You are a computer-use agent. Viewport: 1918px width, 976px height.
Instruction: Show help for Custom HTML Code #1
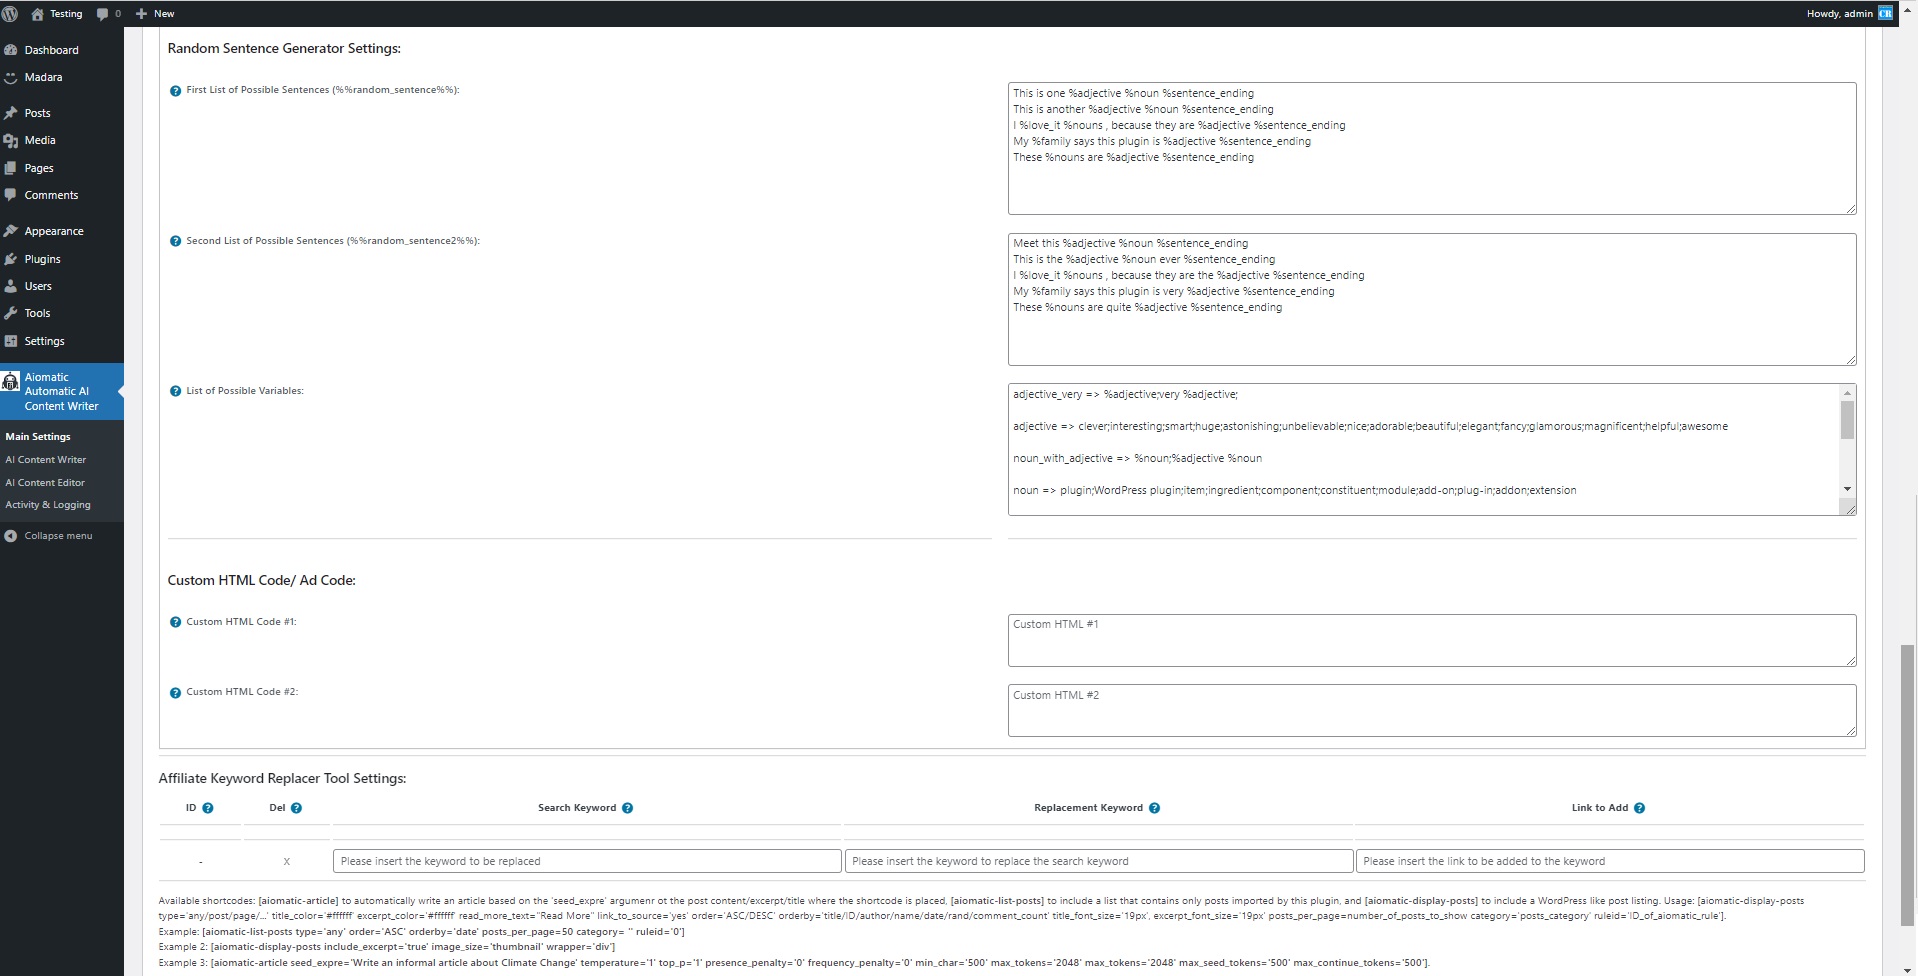pyautogui.click(x=175, y=622)
